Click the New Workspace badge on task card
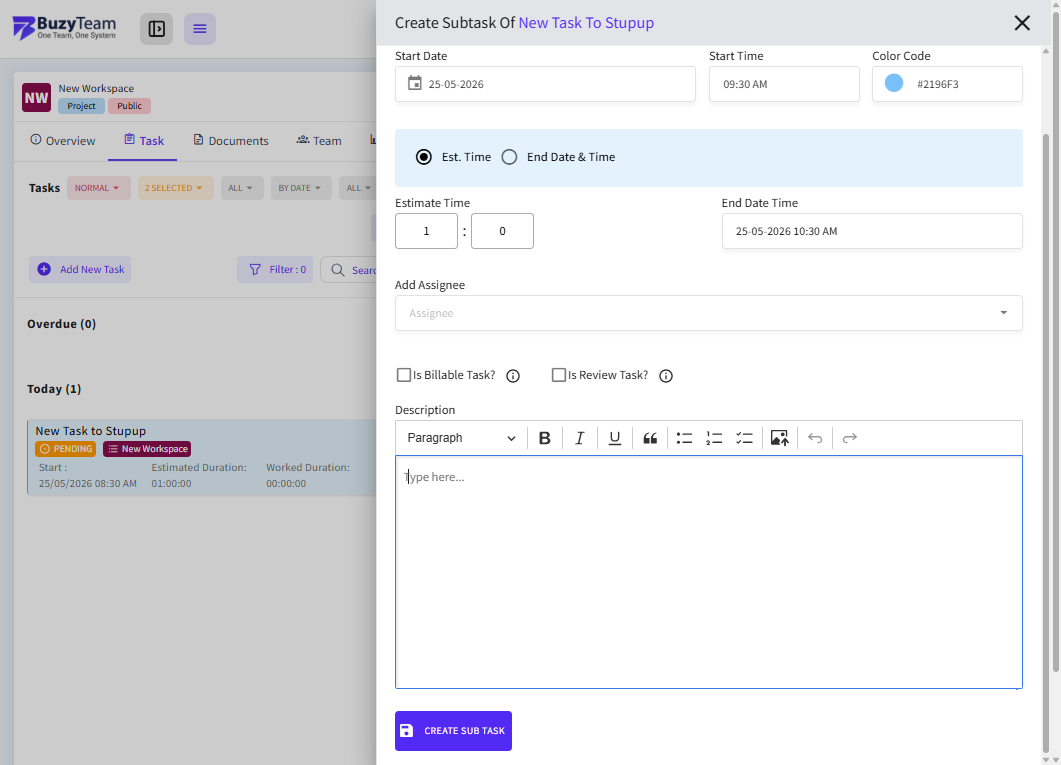Screen dimensions: 1061x765 (147, 449)
